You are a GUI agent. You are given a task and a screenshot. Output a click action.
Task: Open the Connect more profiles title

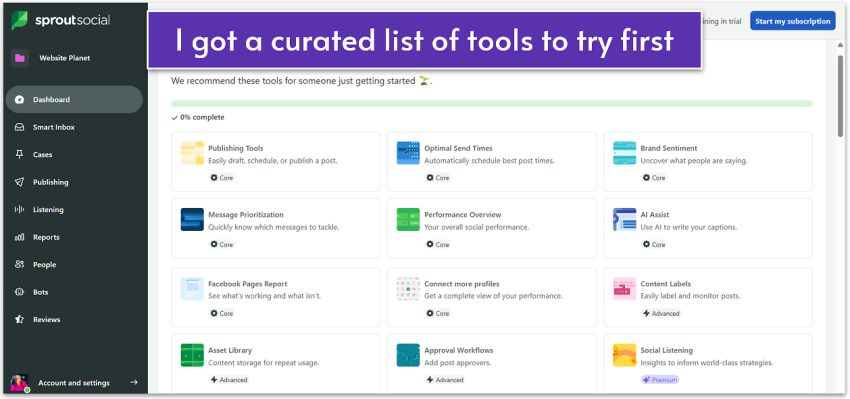pyautogui.click(x=462, y=284)
